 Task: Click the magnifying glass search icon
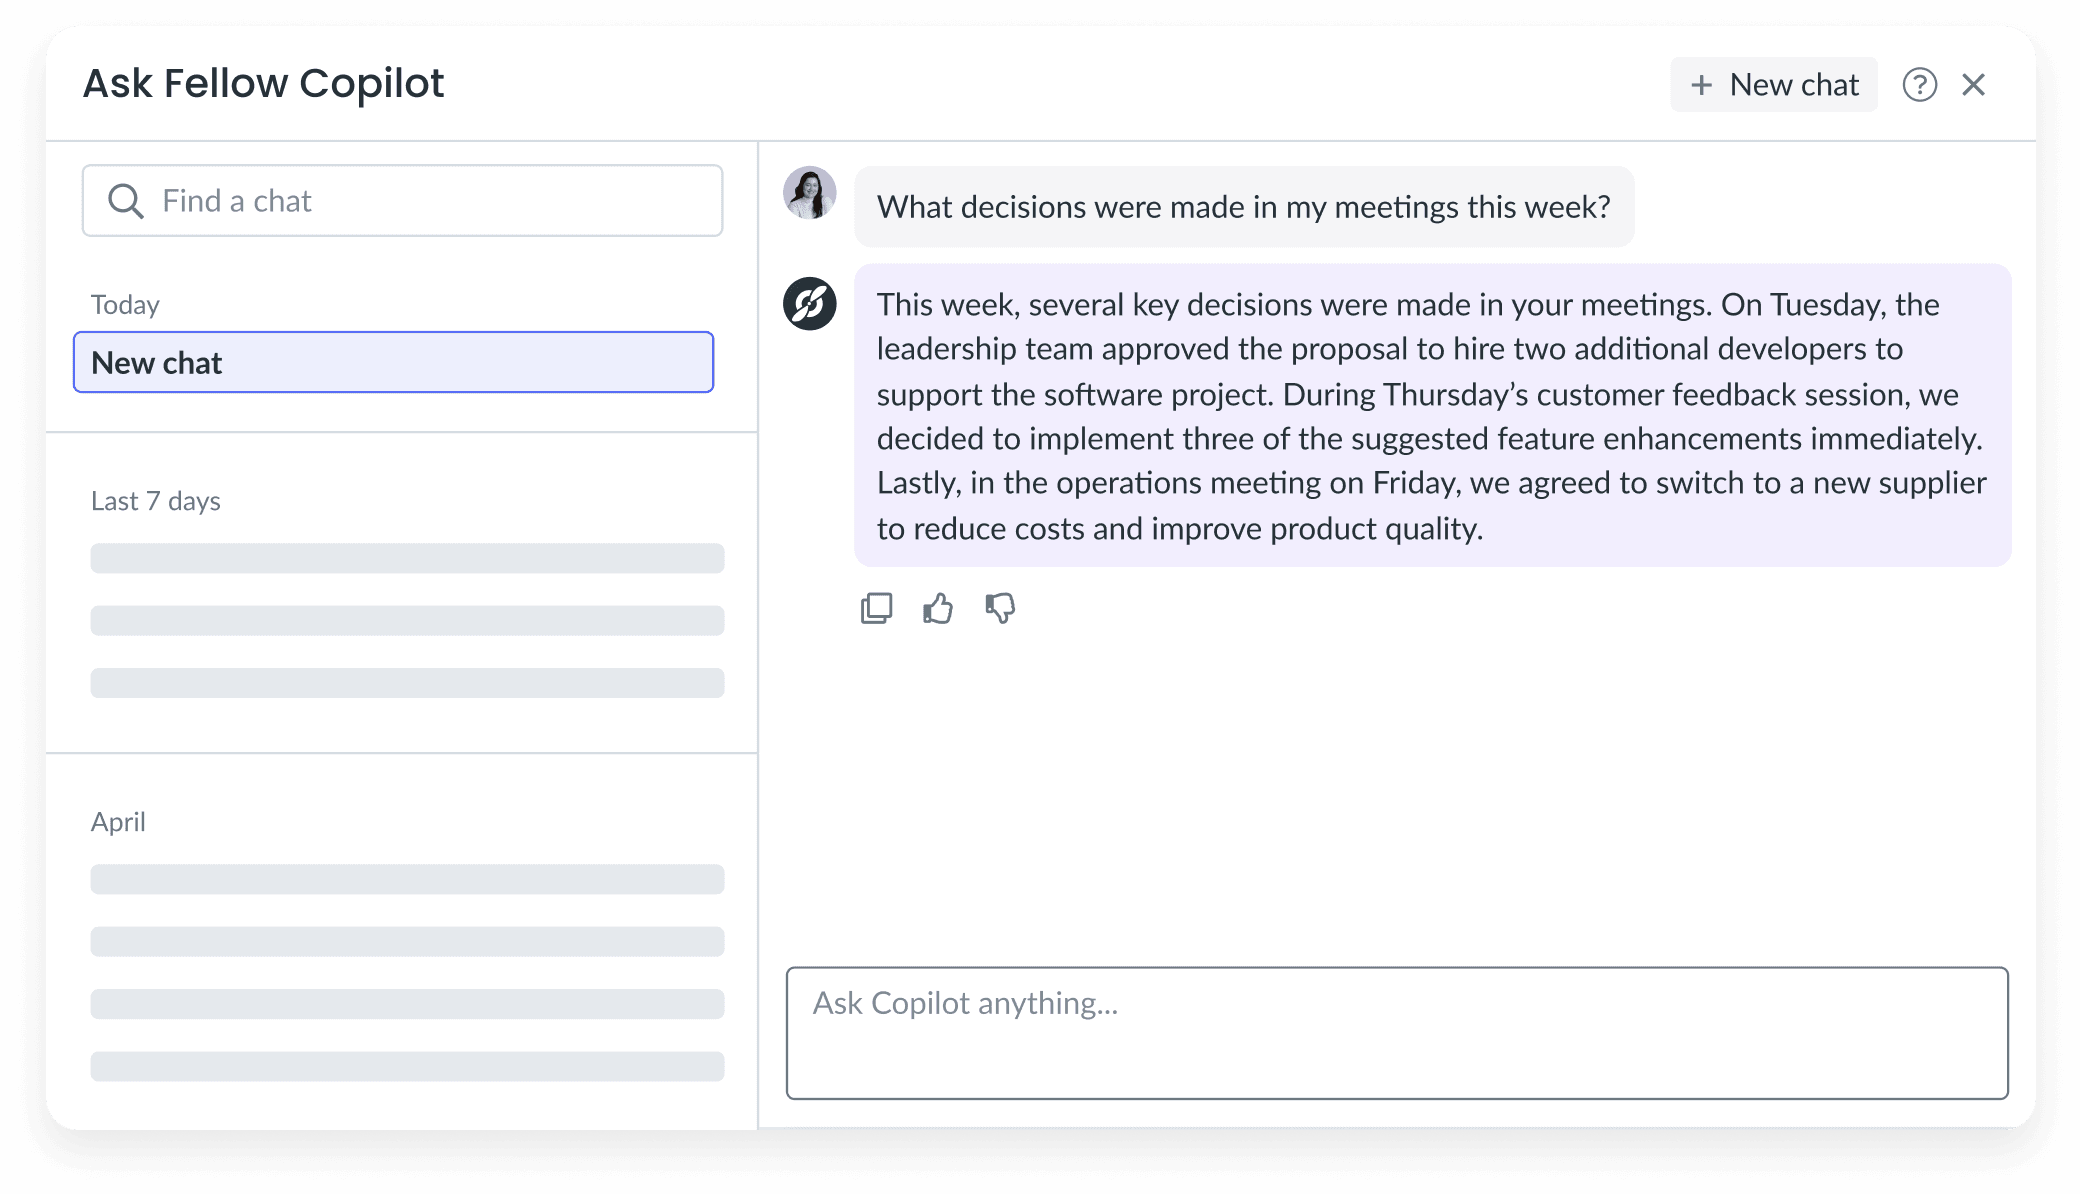click(126, 201)
